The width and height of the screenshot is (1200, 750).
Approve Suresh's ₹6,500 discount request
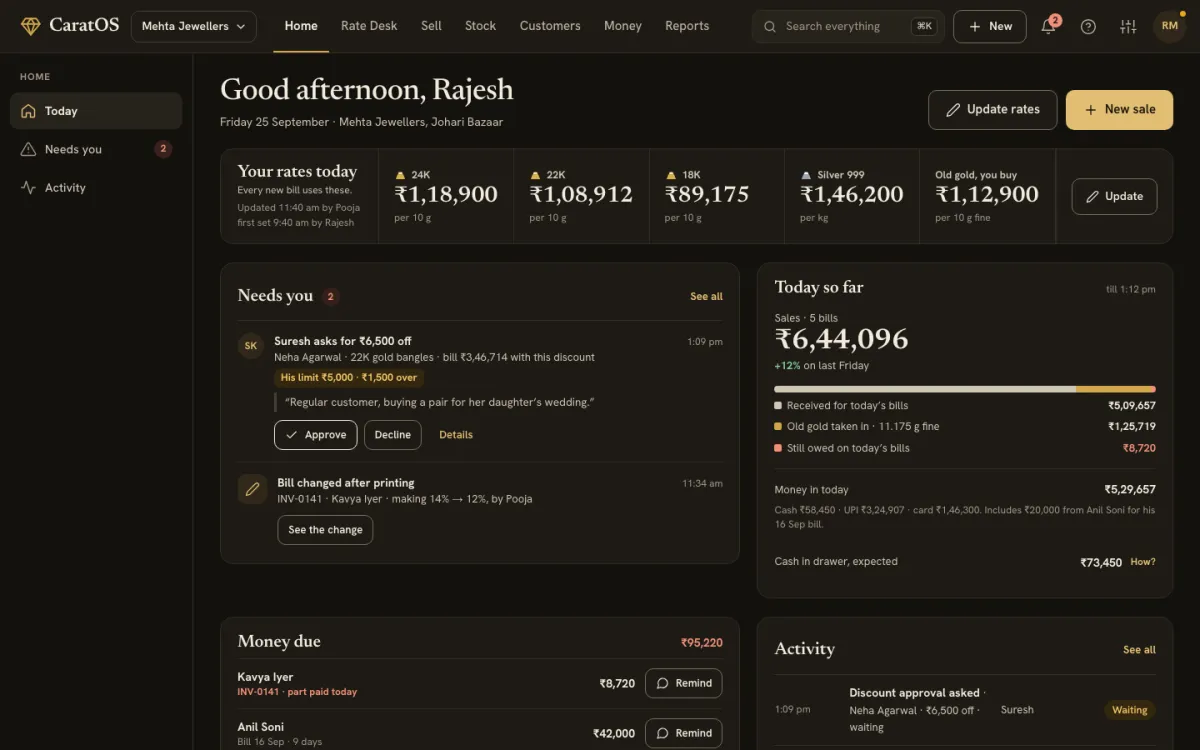click(315, 435)
